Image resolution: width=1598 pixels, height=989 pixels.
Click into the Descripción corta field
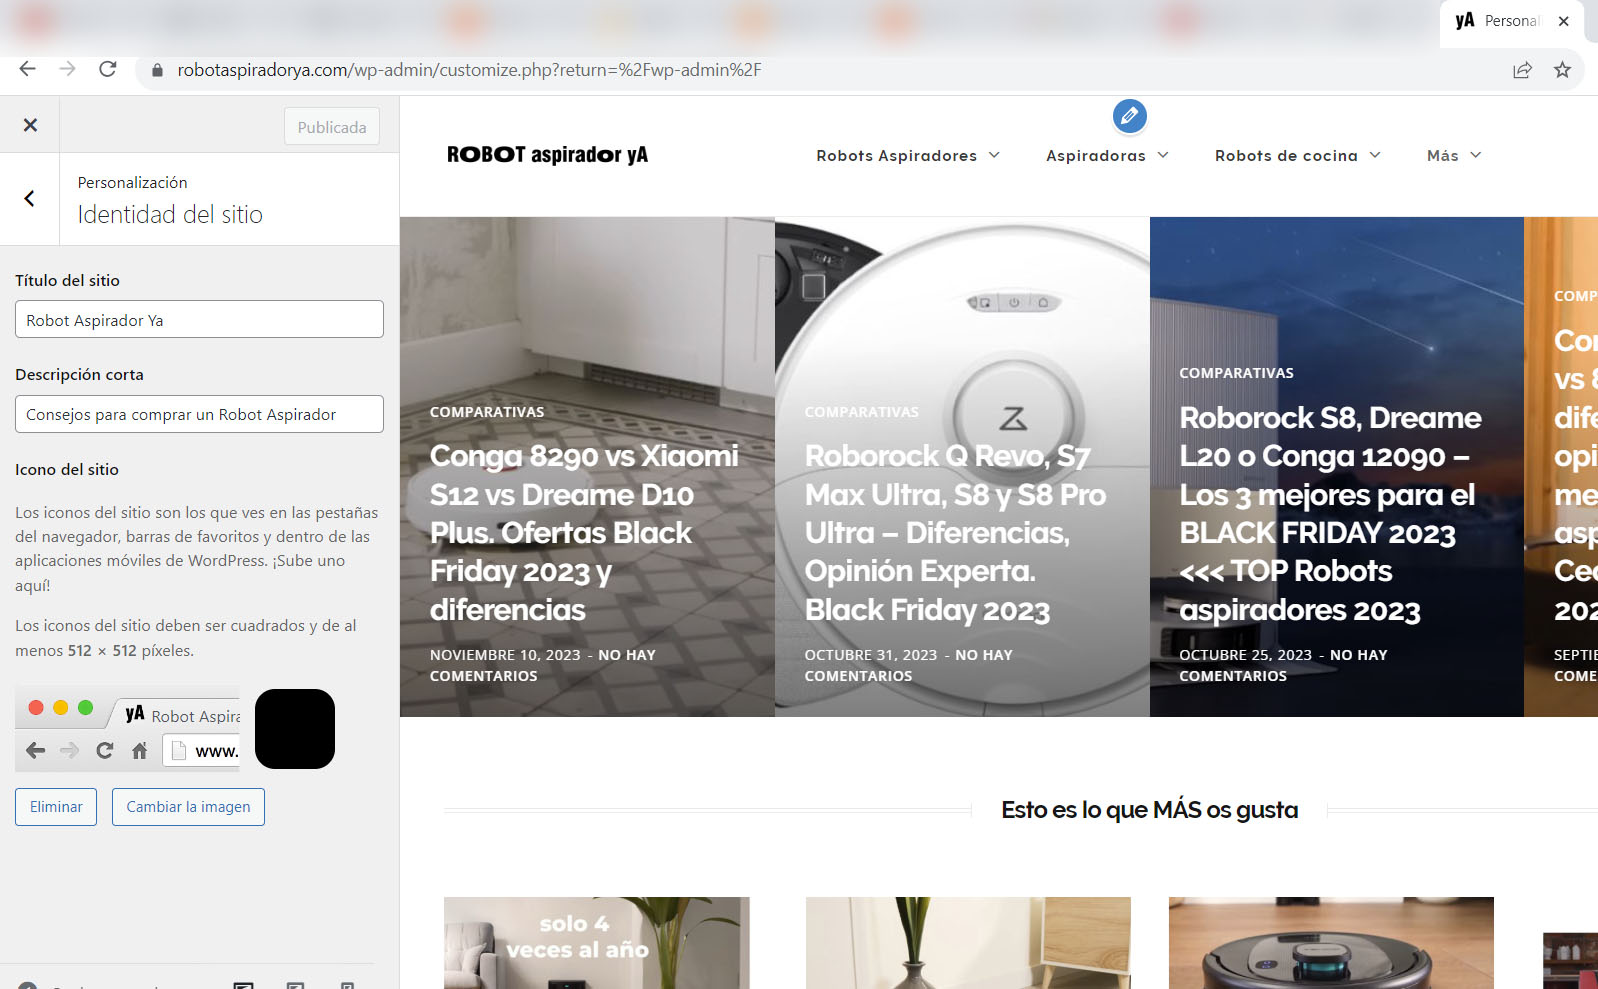point(199,414)
